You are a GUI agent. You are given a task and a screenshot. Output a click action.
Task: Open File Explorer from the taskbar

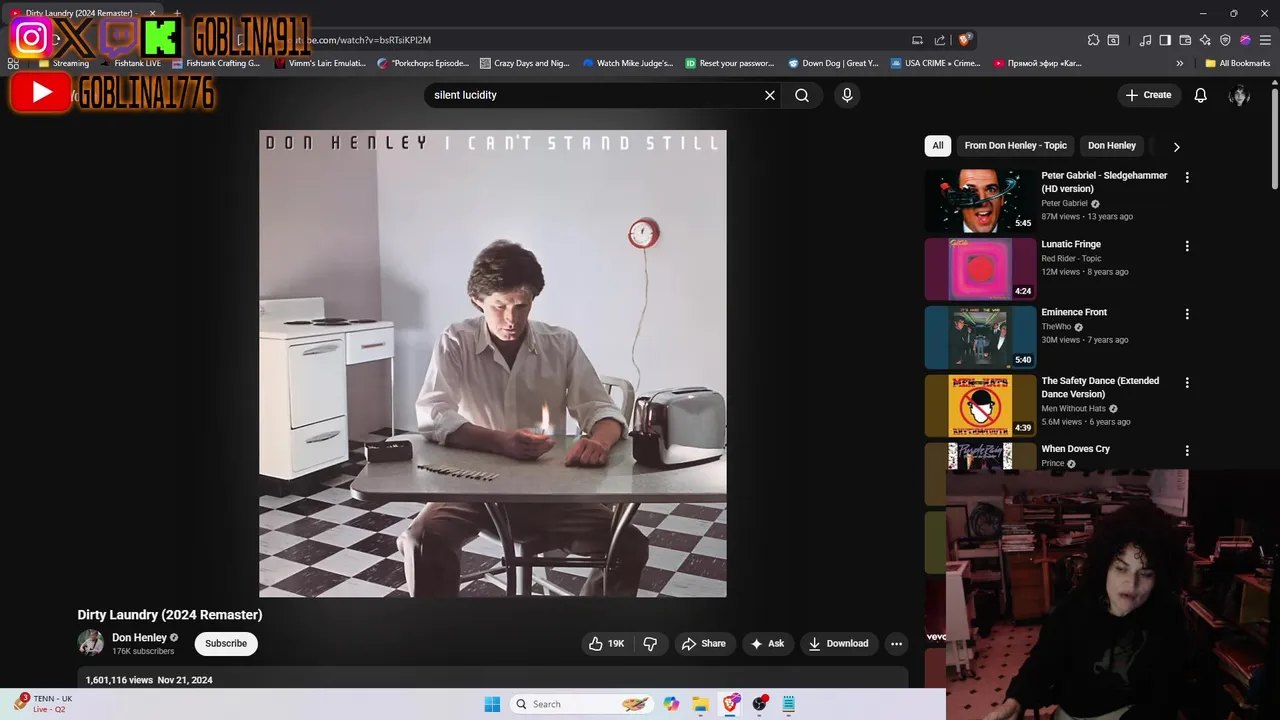(700, 704)
